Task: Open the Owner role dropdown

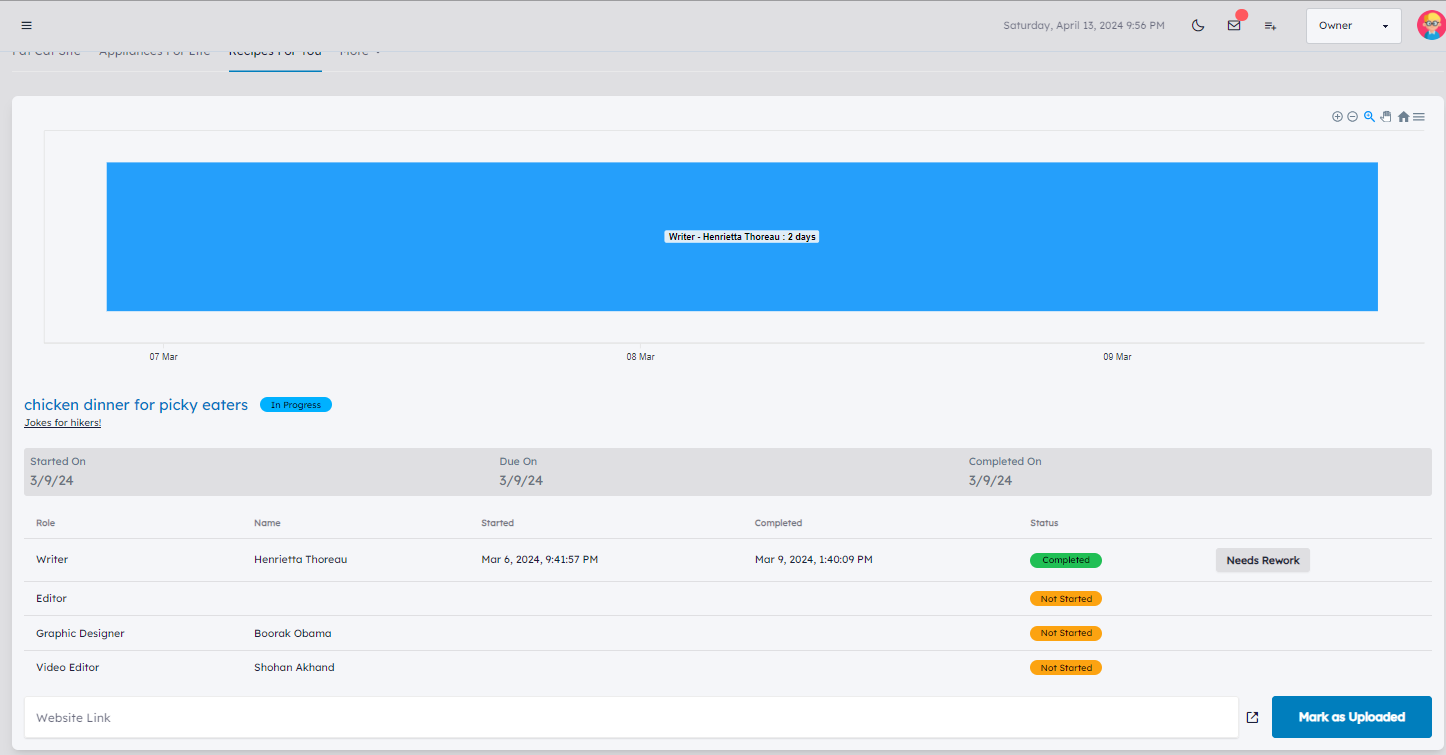Action: click(x=1354, y=26)
